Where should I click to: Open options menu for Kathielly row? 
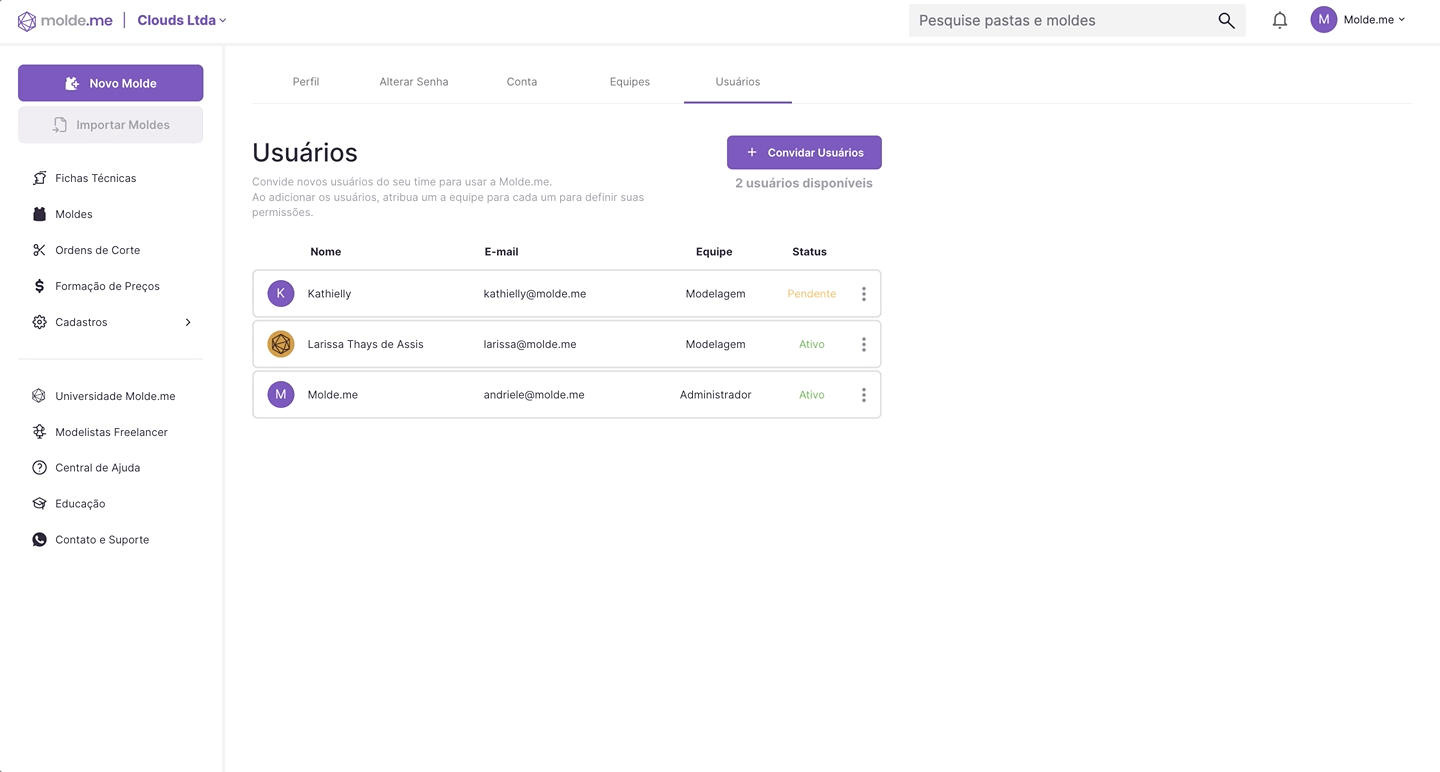(x=863, y=294)
